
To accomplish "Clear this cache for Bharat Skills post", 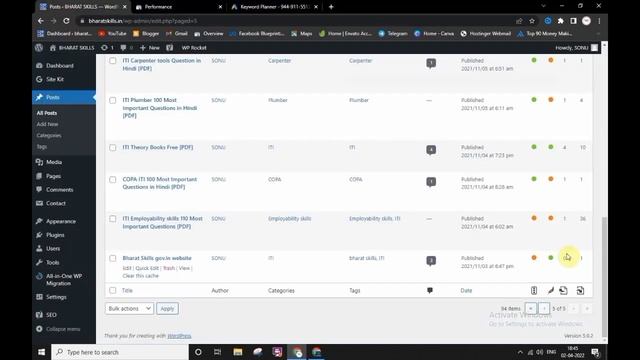I will (x=140, y=276).
